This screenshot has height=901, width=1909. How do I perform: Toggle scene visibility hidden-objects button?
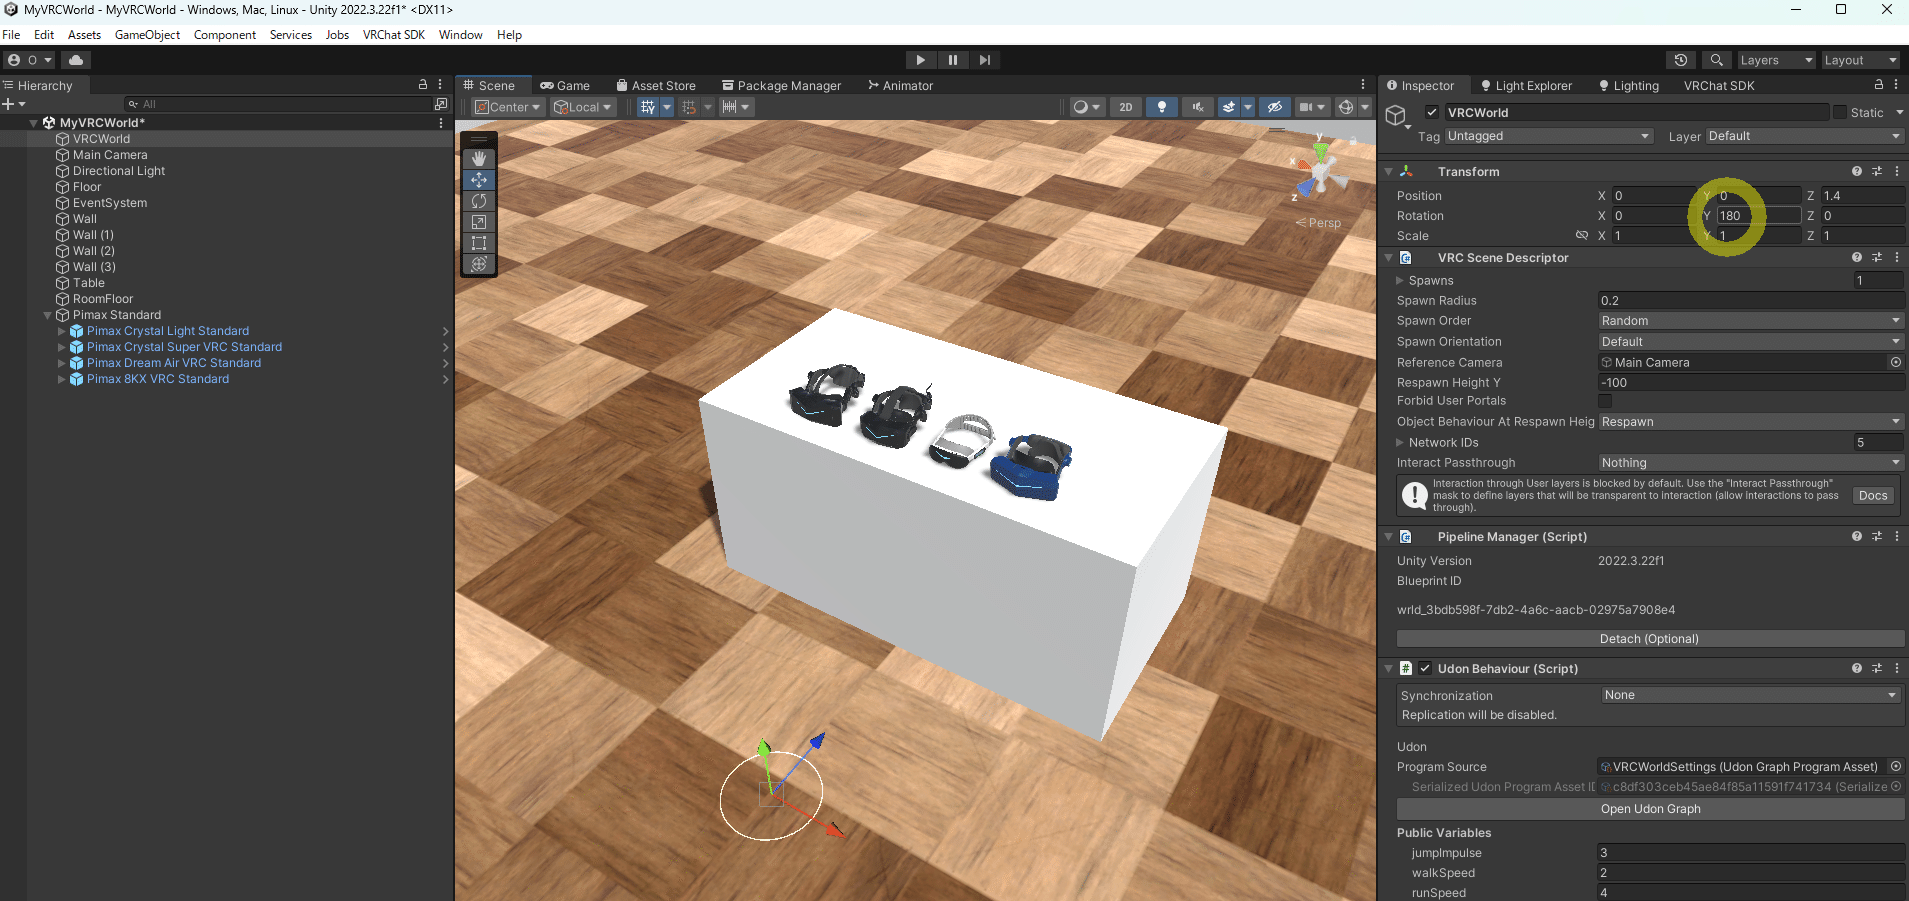(1274, 107)
